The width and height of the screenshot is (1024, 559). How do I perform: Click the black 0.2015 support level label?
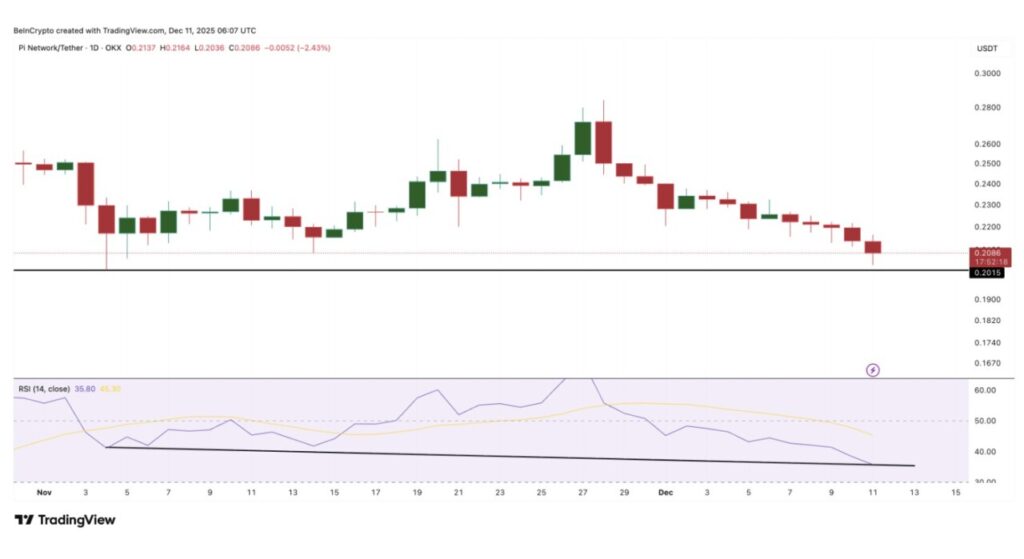pyautogui.click(x=987, y=272)
